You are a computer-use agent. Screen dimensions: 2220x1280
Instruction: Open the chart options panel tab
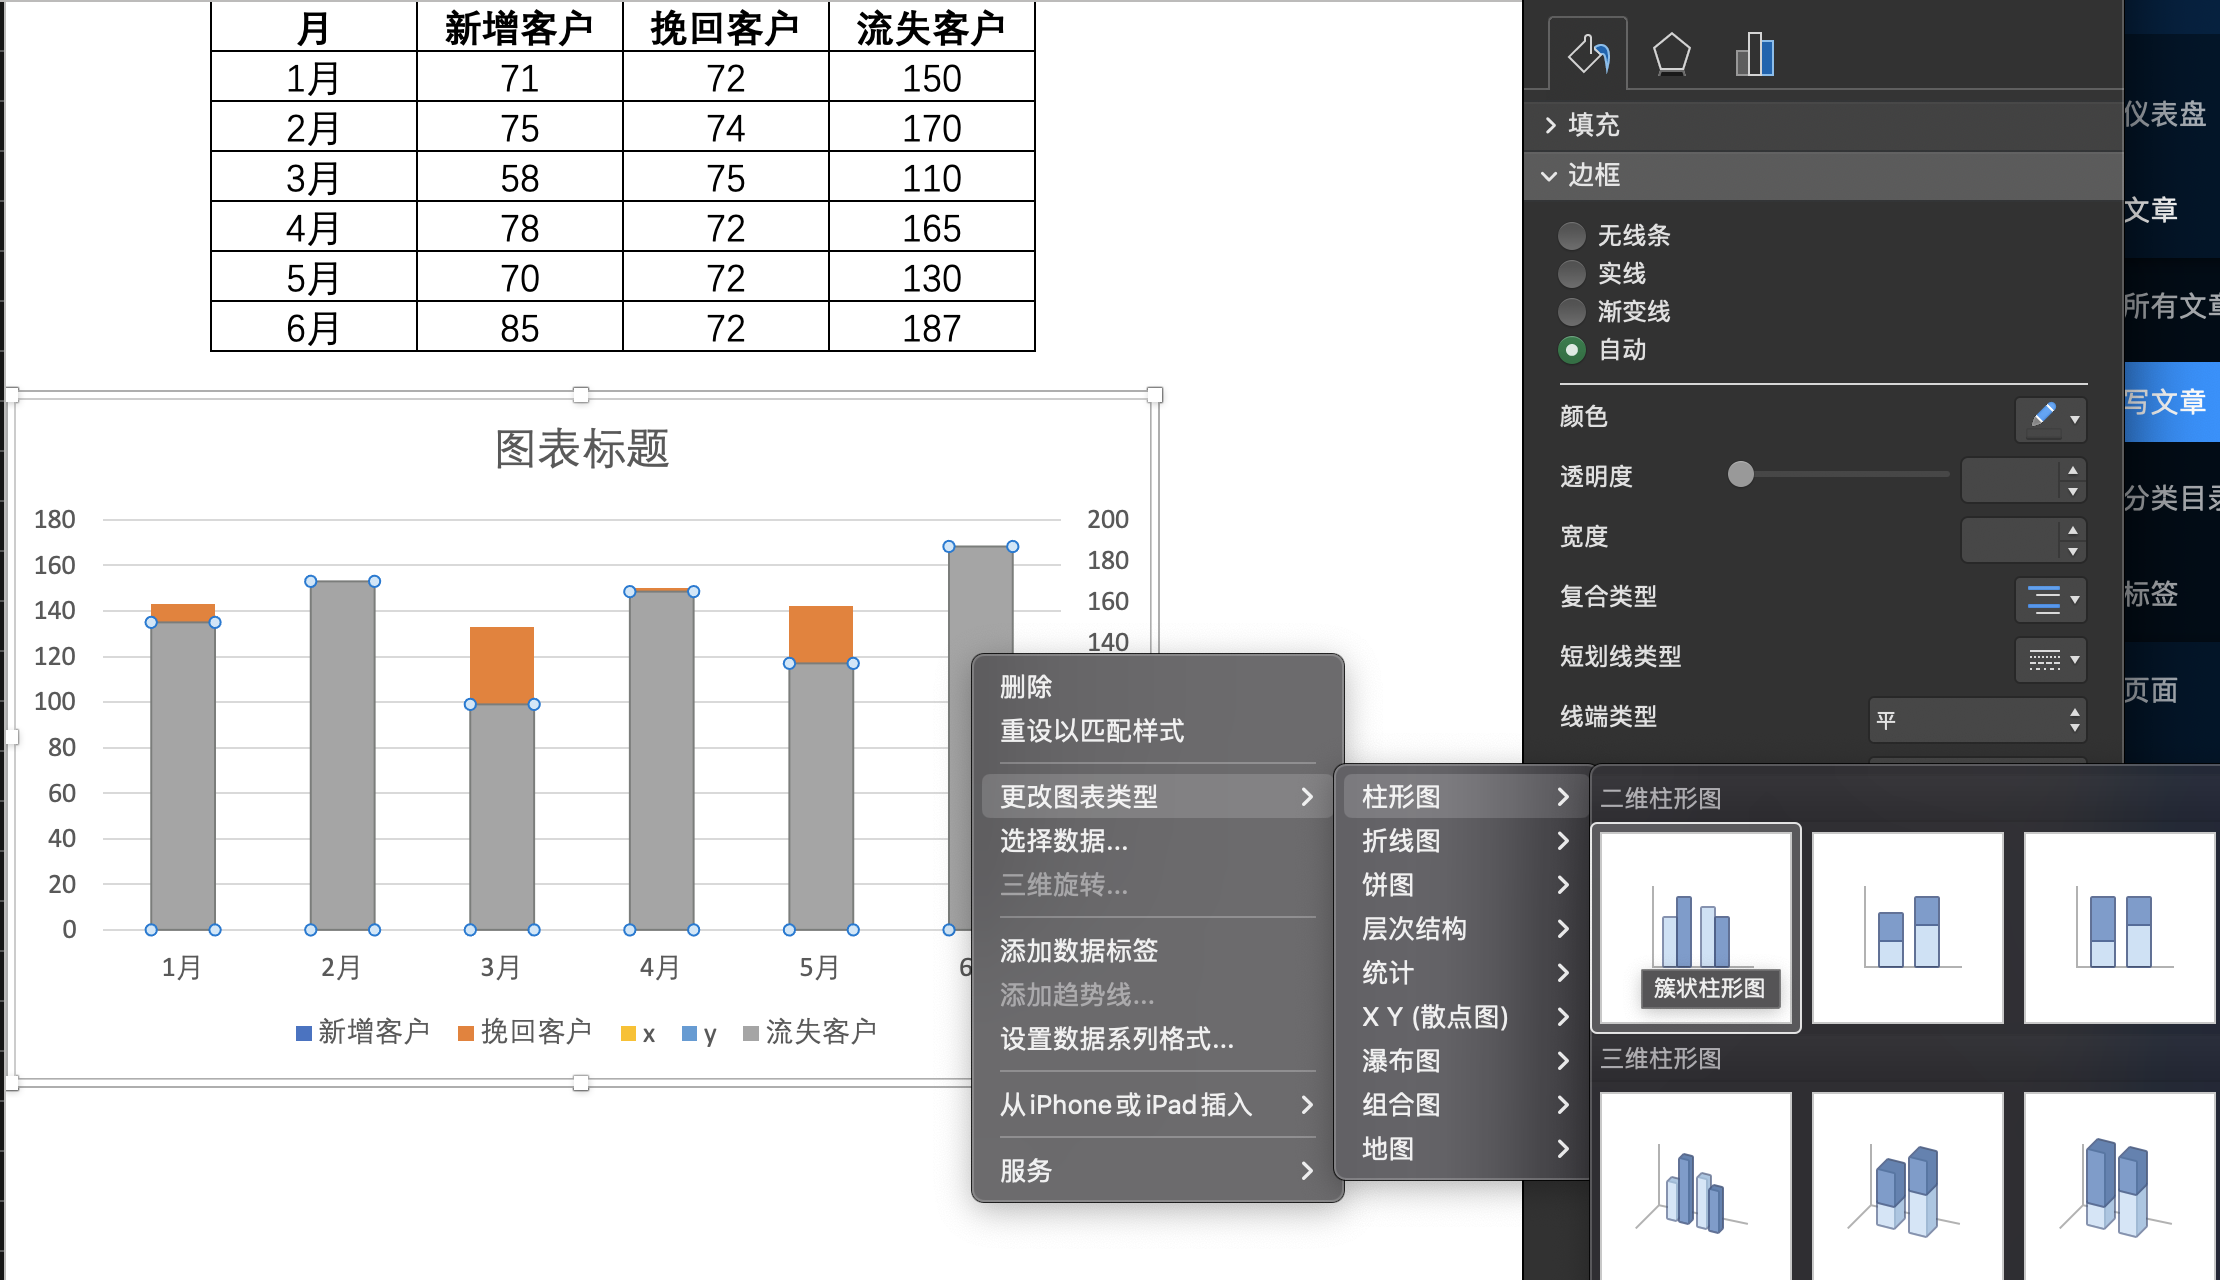[1755, 54]
